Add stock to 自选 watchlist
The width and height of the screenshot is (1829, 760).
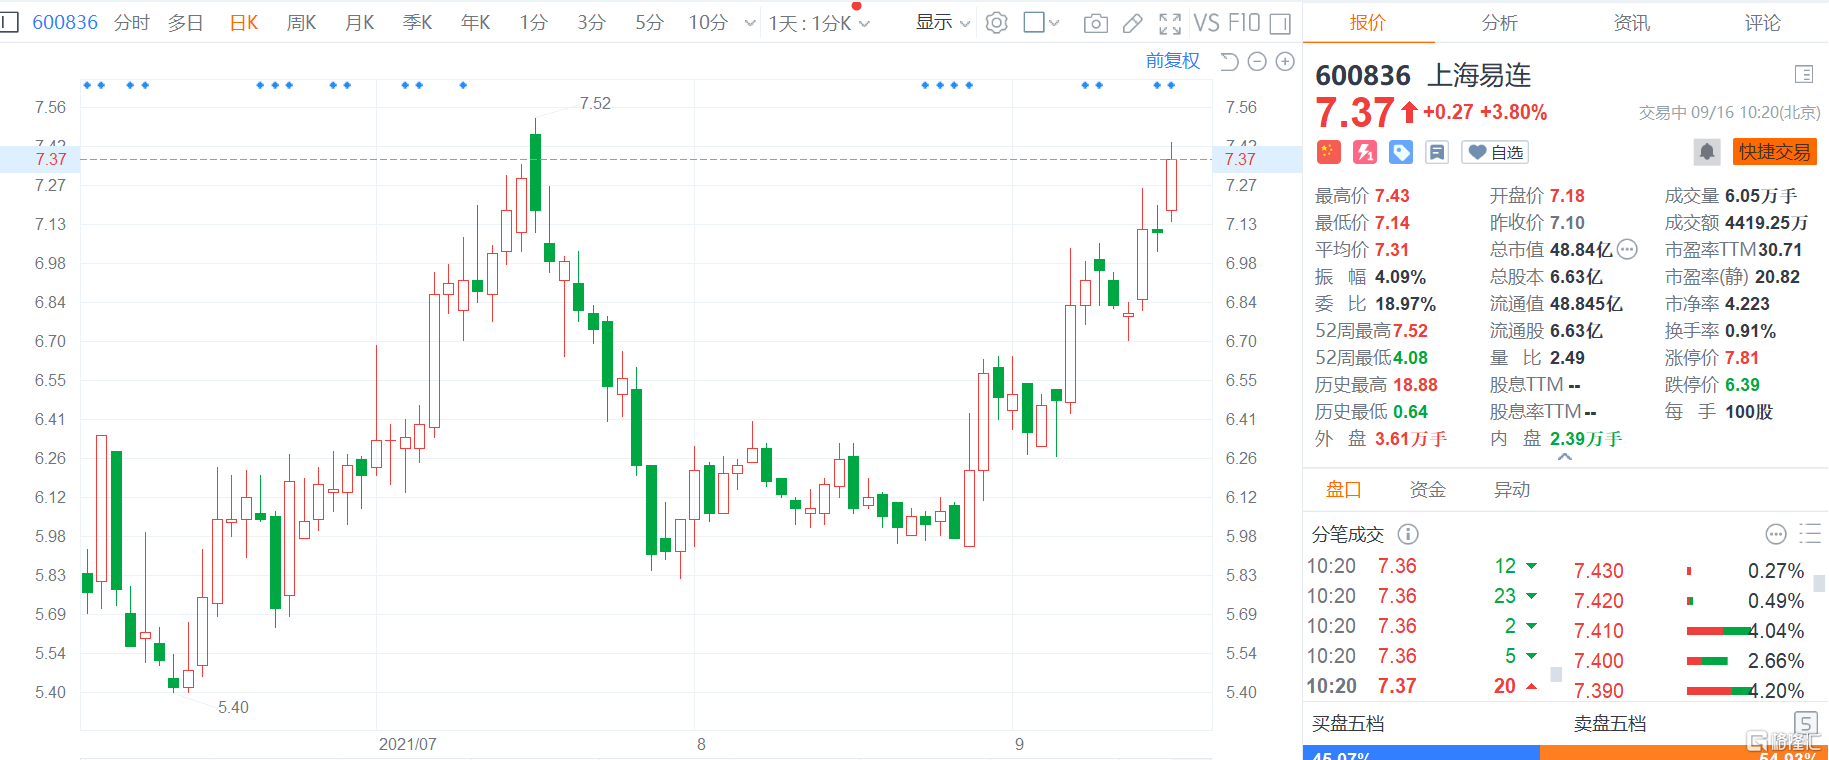coord(1495,152)
